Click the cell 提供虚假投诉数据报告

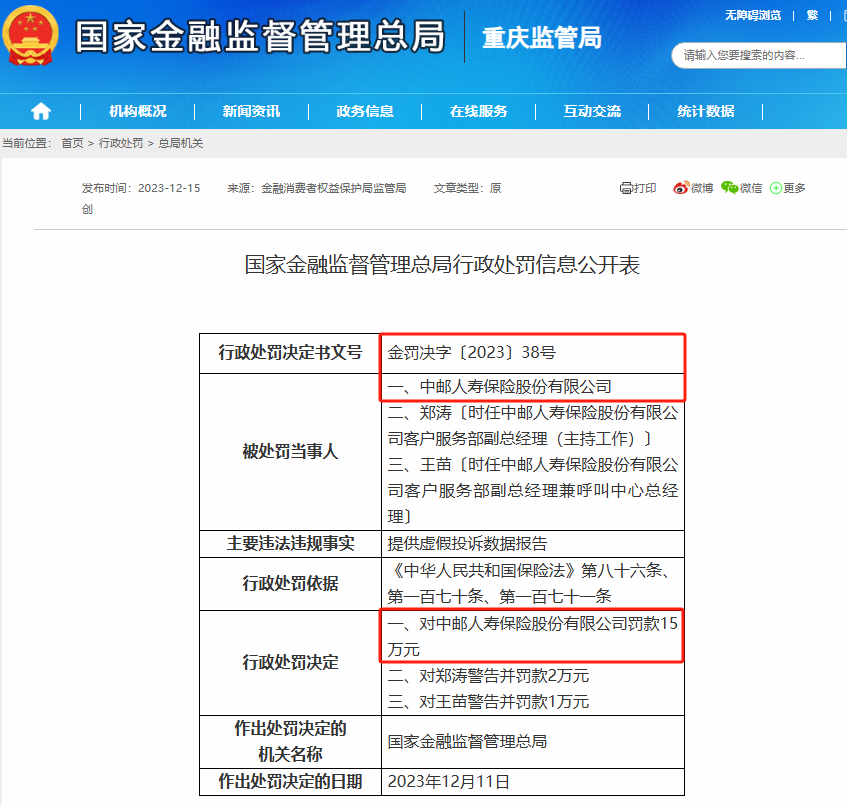467,544
